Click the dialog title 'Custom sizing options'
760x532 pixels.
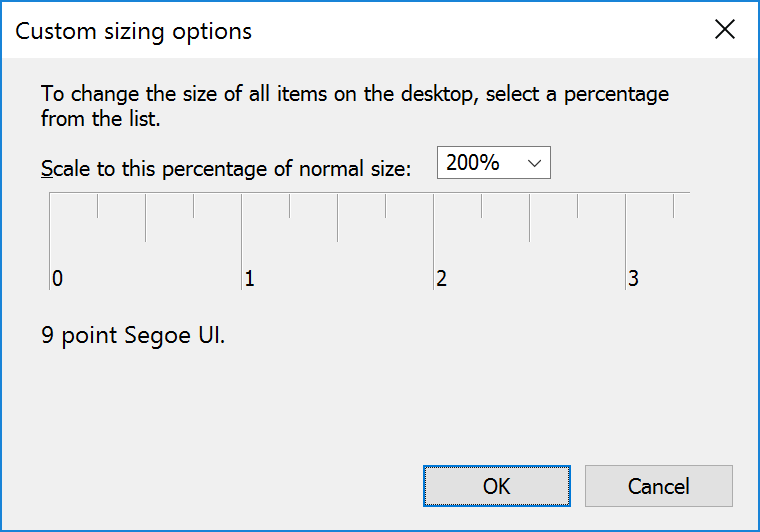[134, 31]
